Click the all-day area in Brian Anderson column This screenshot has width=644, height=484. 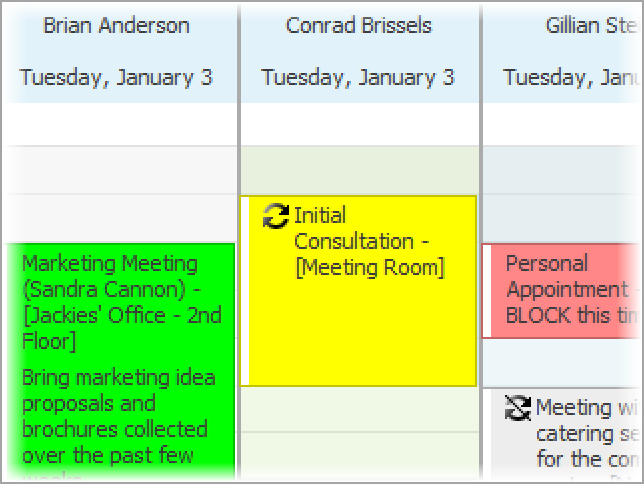[x=121, y=124]
